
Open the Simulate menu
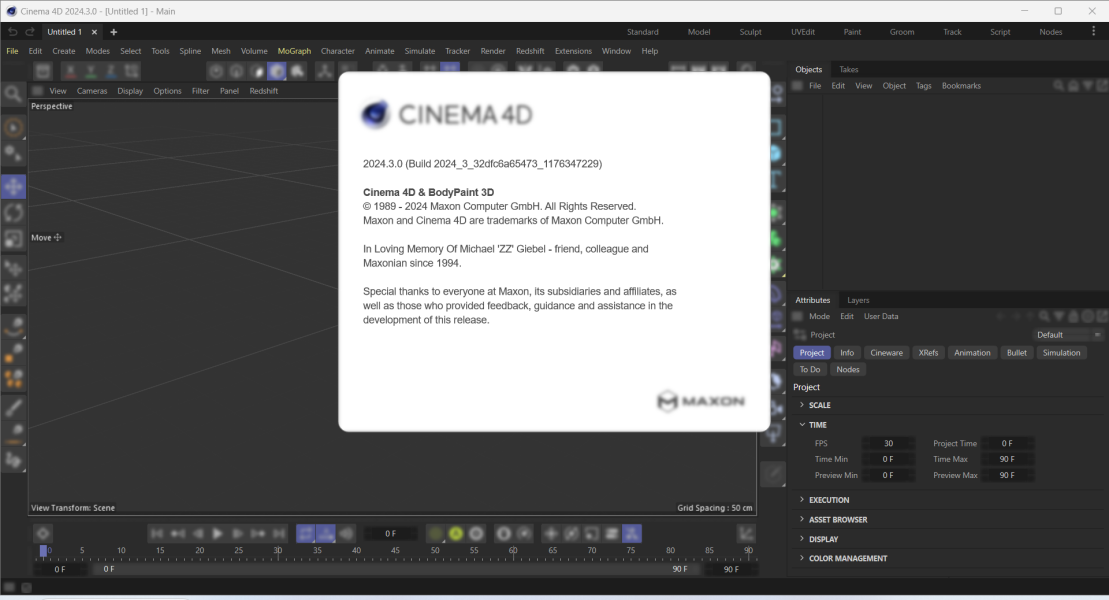[419, 51]
